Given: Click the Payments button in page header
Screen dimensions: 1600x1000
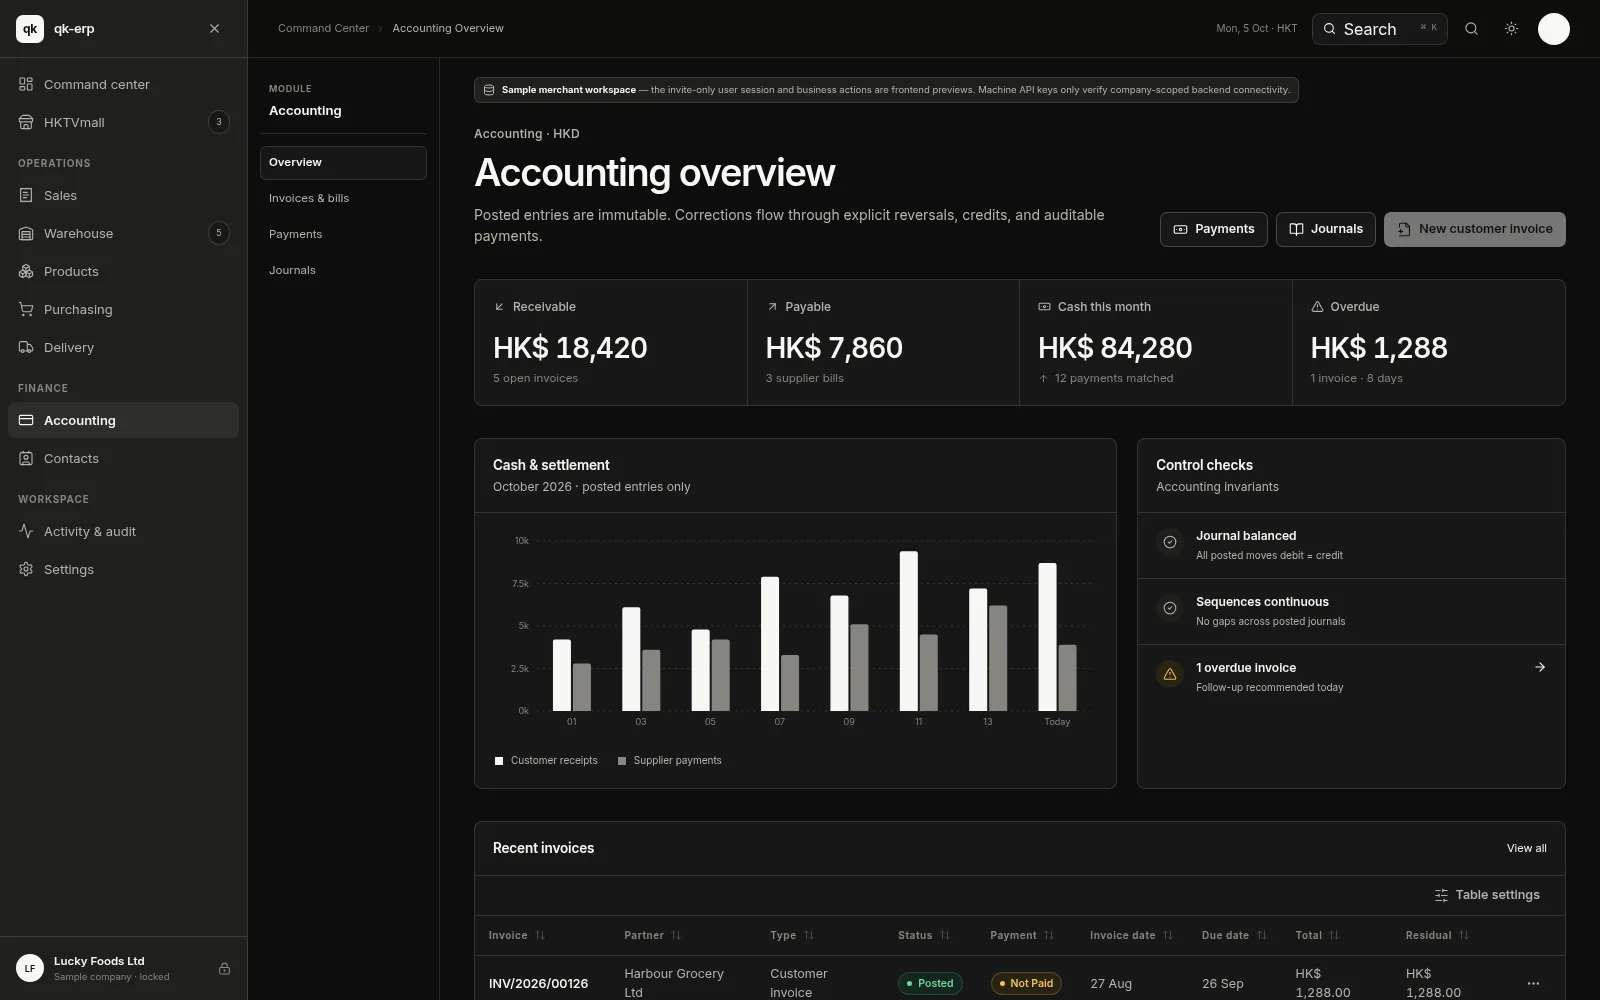Looking at the screenshot, I should point(1214,229).
